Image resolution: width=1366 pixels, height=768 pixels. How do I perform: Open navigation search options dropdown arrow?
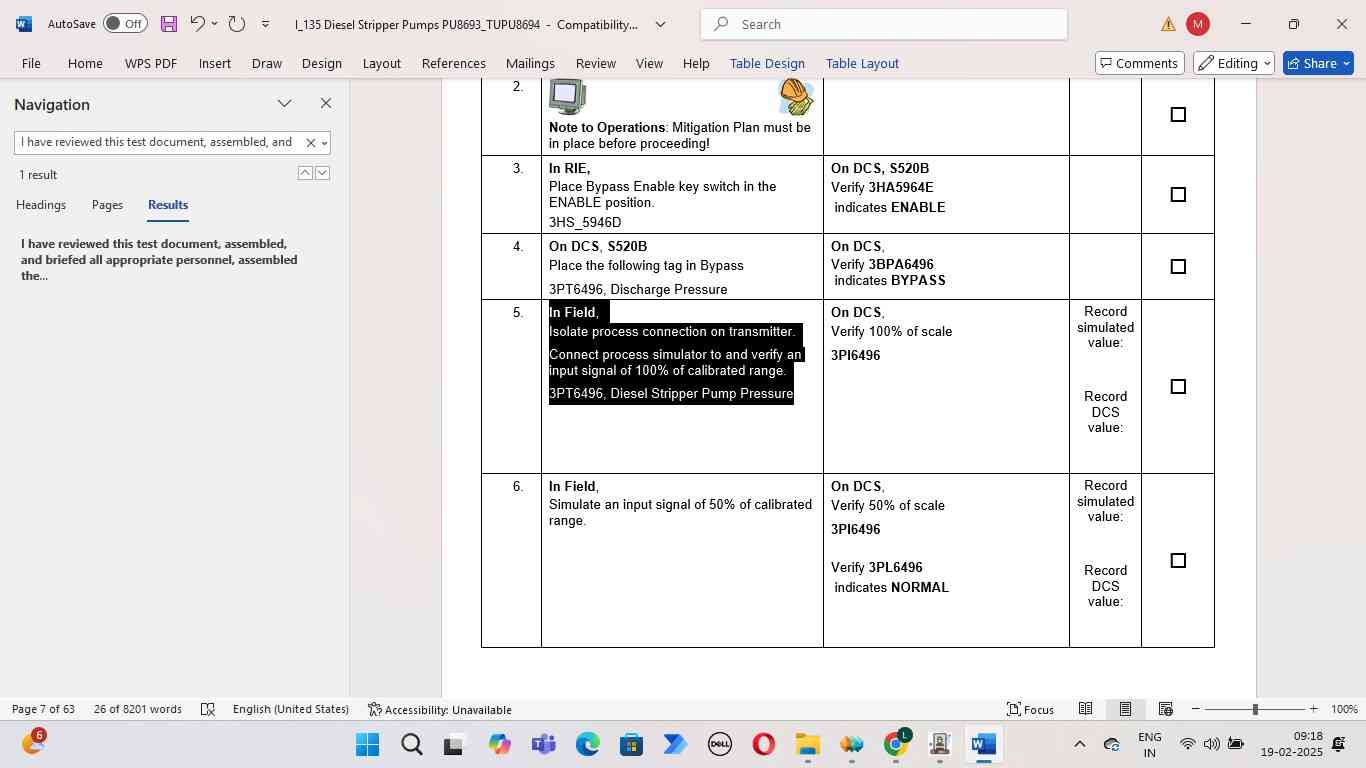324,143
